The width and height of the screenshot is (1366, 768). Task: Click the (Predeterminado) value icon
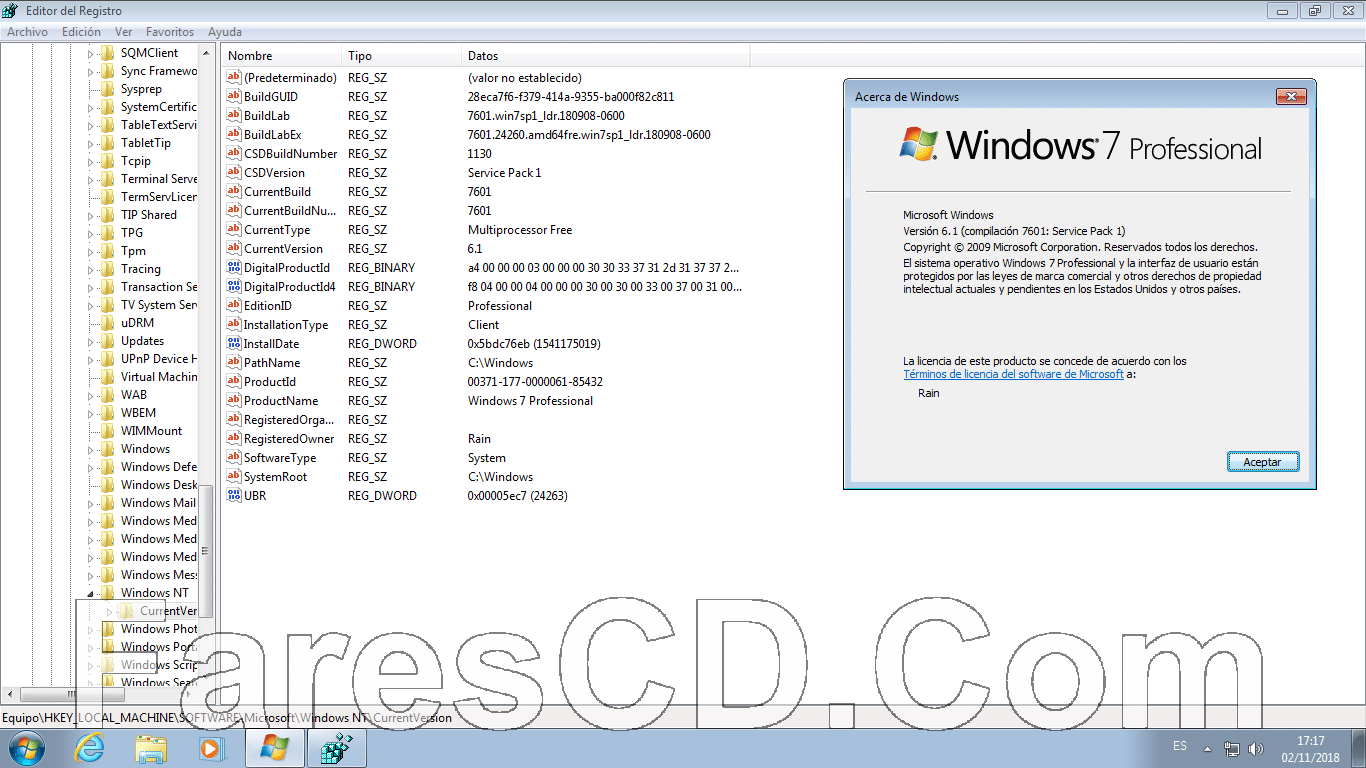(x=234, y=78)
